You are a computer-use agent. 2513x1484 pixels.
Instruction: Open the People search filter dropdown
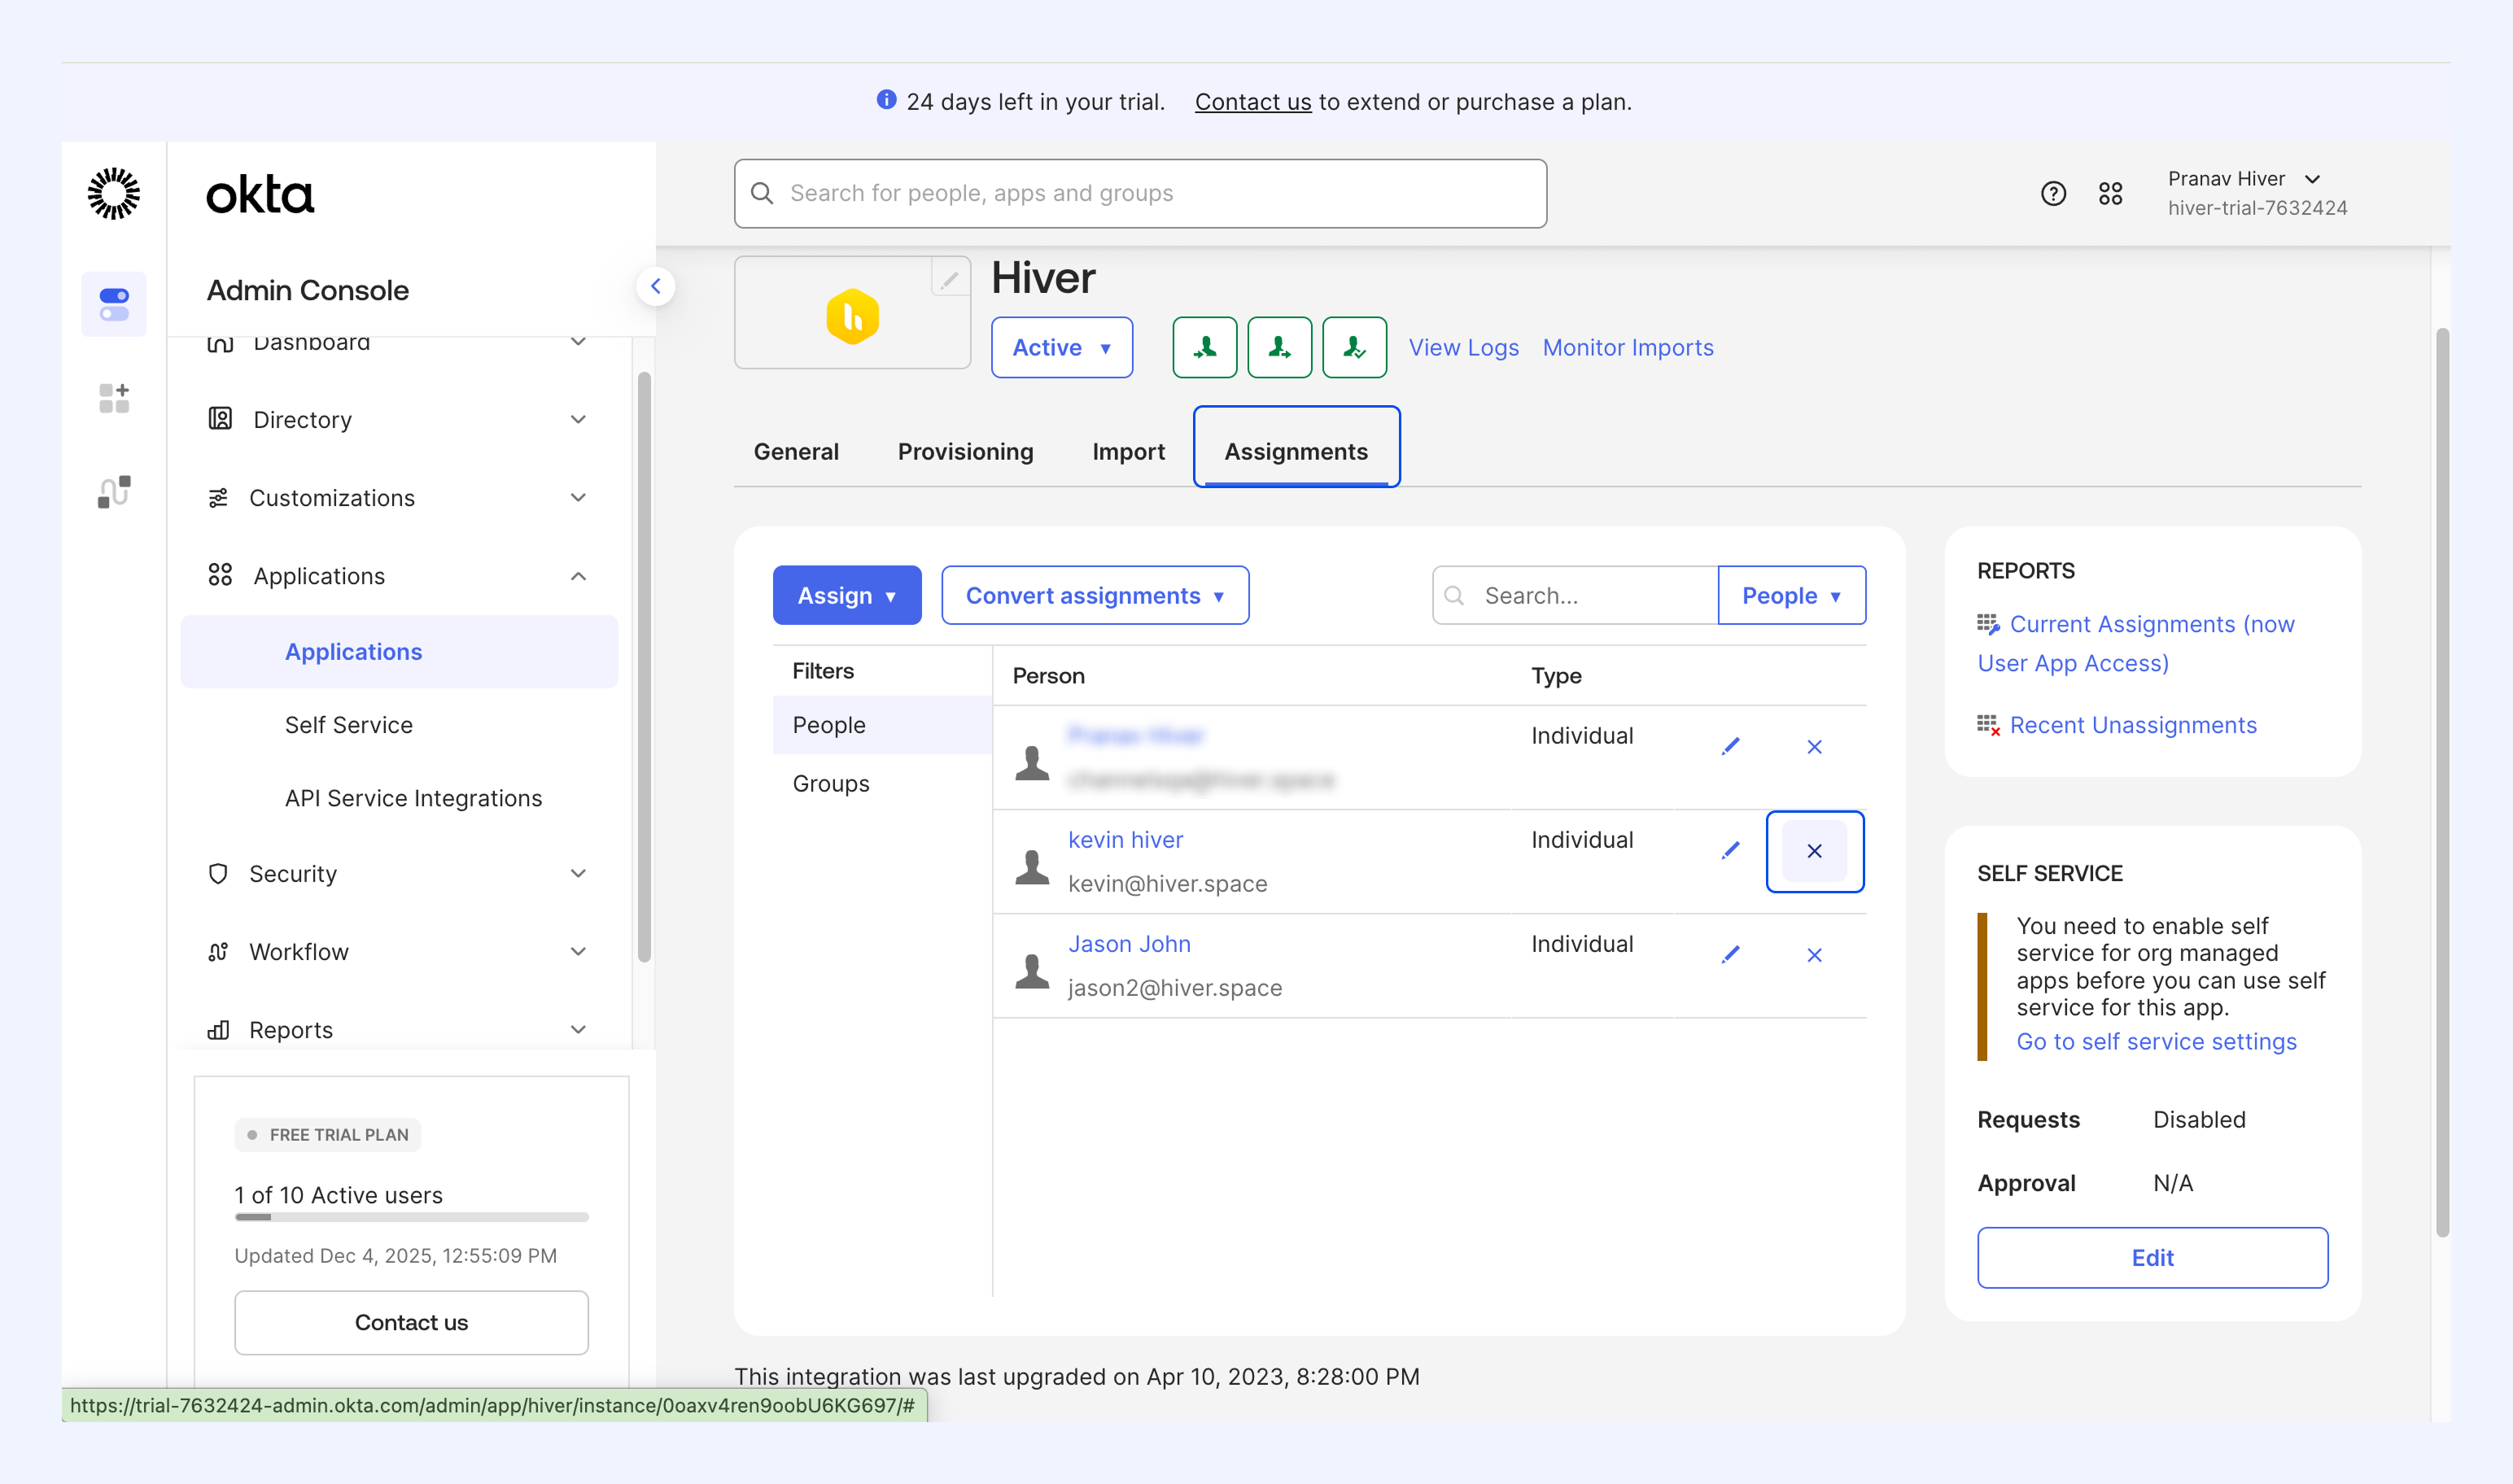1792,595
